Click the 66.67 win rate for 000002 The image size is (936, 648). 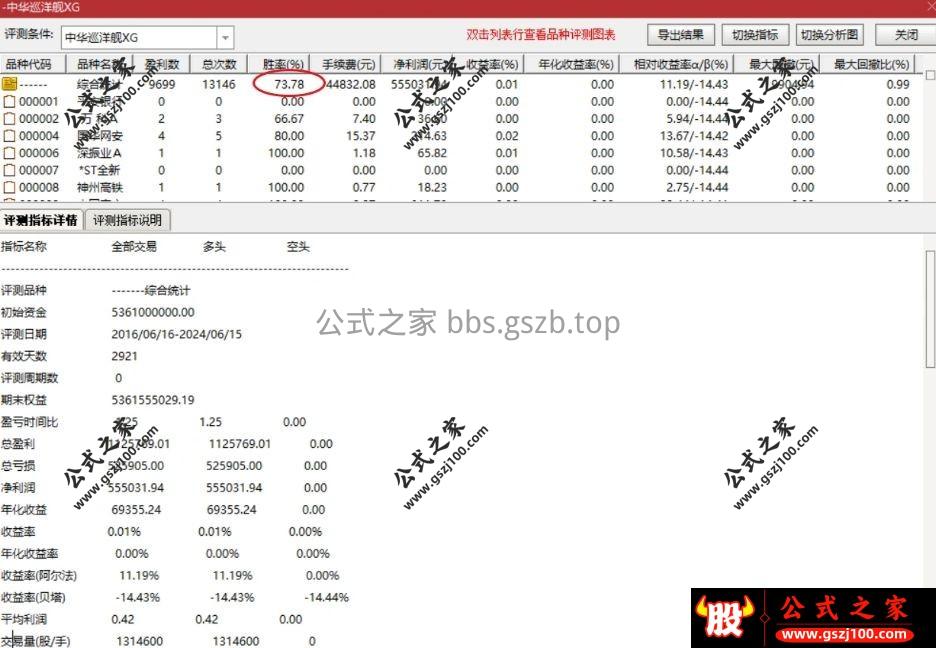pyautogui.click(x=289, y=119)
